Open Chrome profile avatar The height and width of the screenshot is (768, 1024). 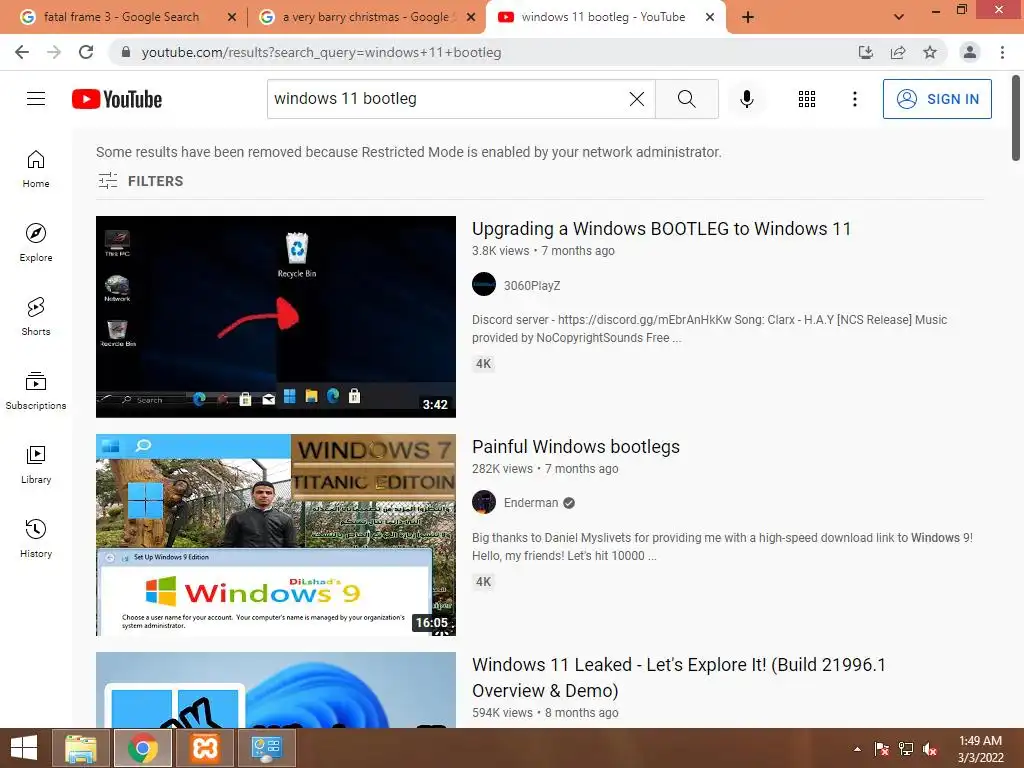[x=970, y=52]
